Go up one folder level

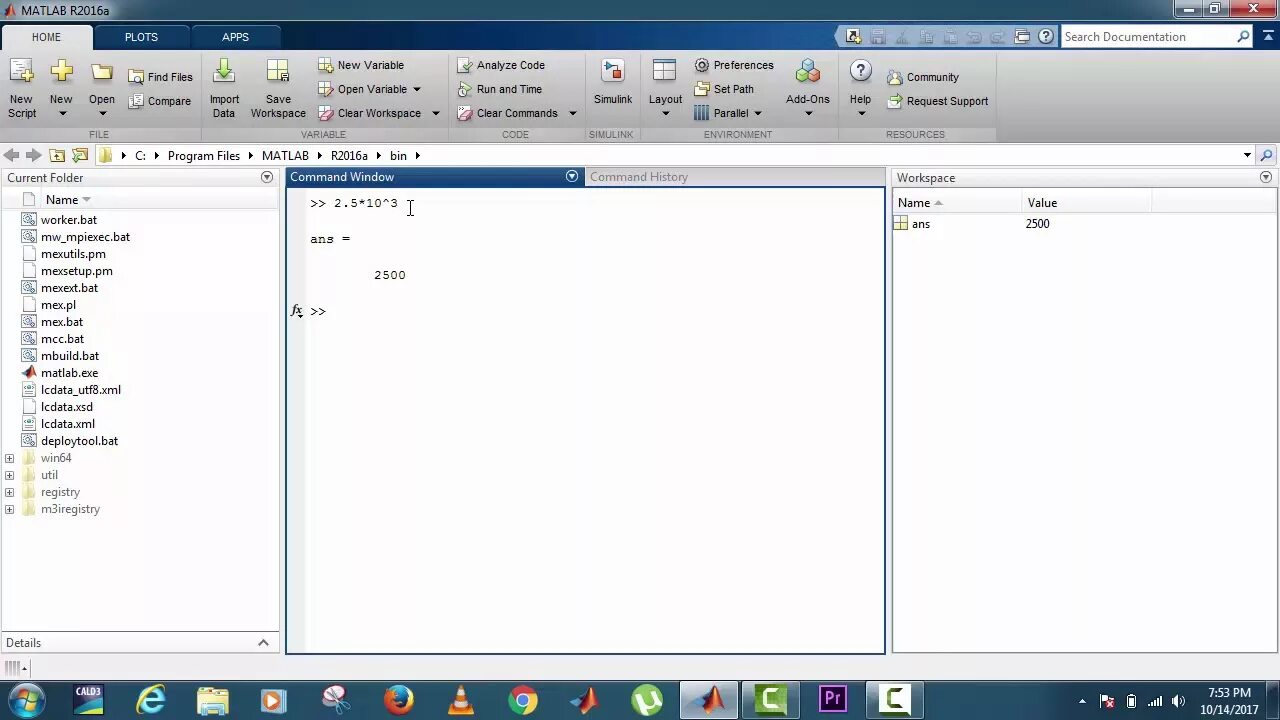pos(57,155)
